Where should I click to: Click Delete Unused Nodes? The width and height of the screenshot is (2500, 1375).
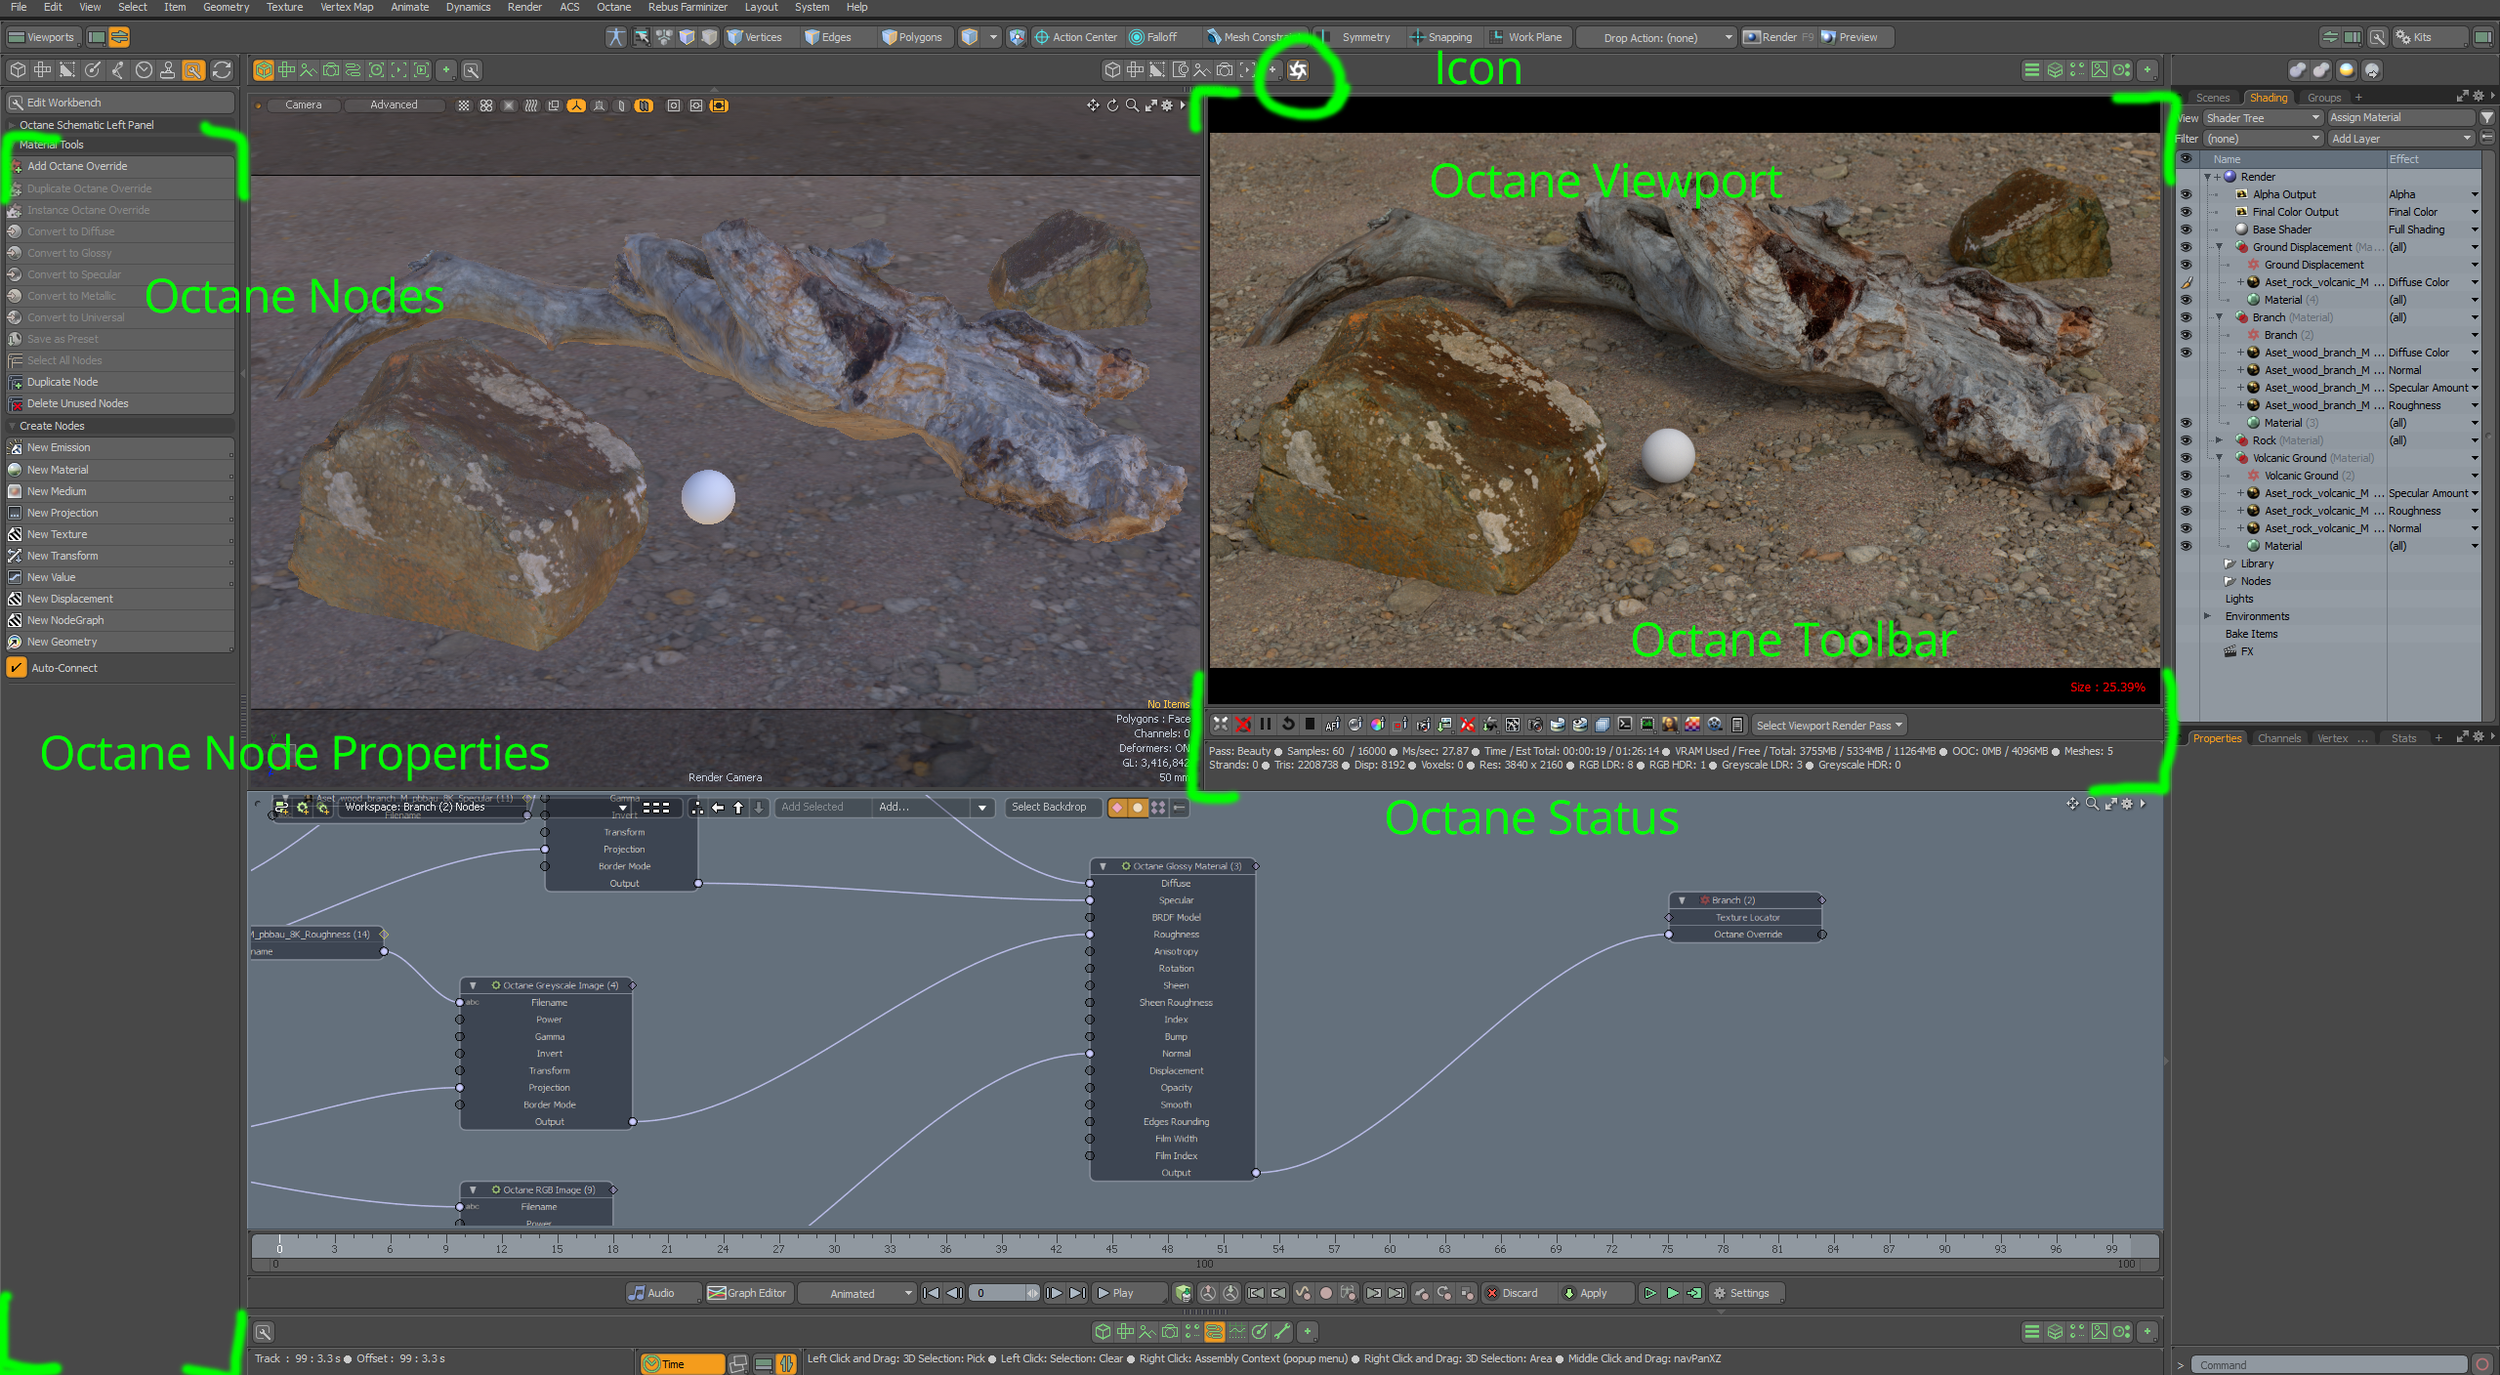point(121,403)
